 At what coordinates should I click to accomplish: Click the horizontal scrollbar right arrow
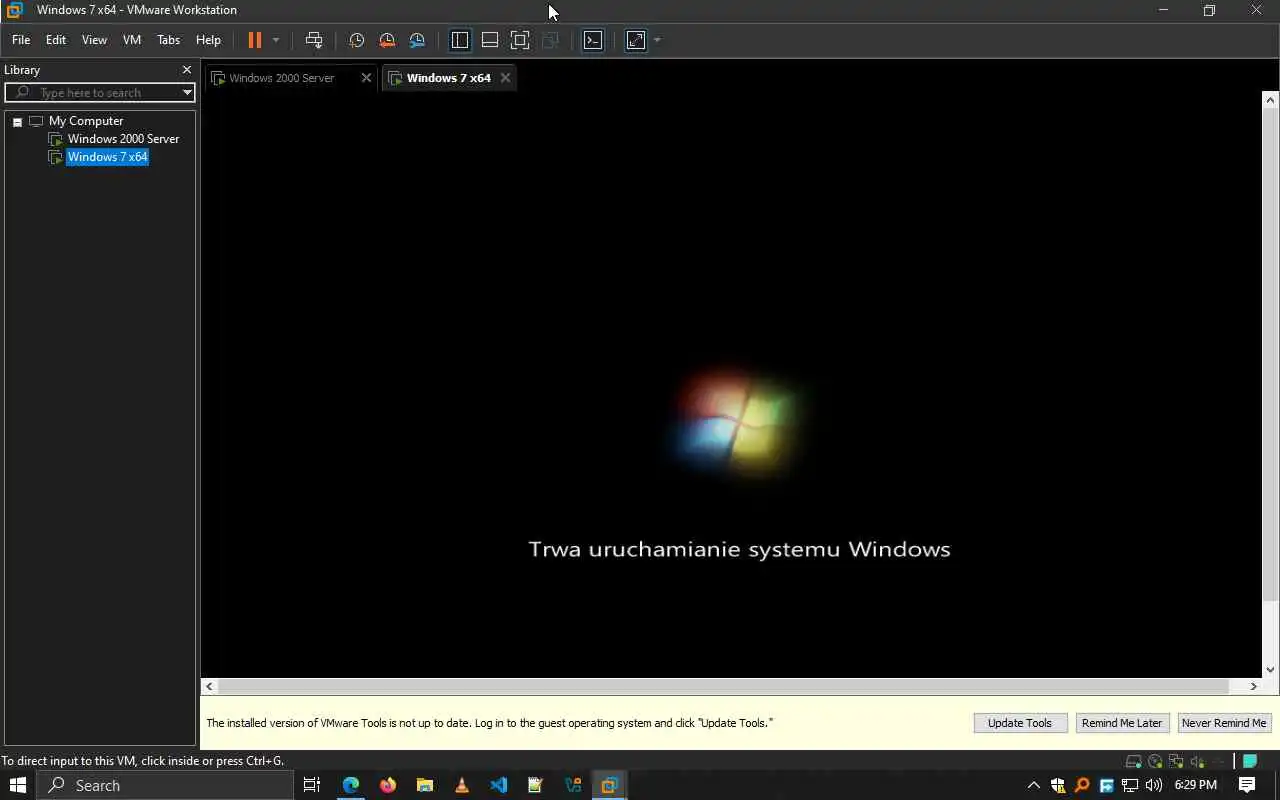[x=1254, y=686]
